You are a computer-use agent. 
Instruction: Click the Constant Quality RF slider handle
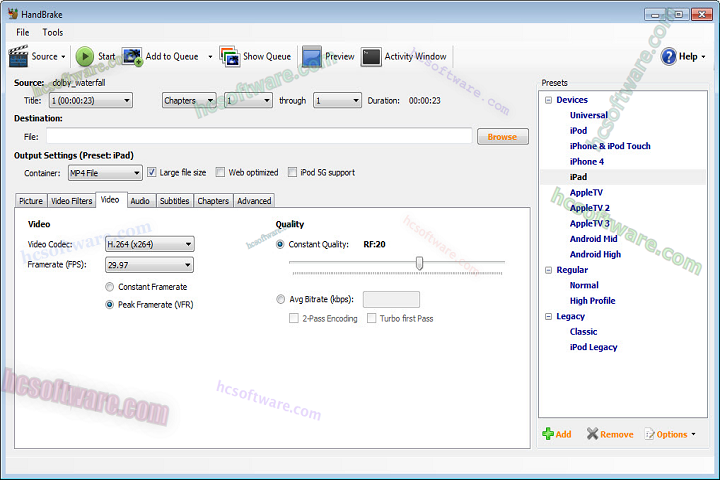(x=419, y=263)
